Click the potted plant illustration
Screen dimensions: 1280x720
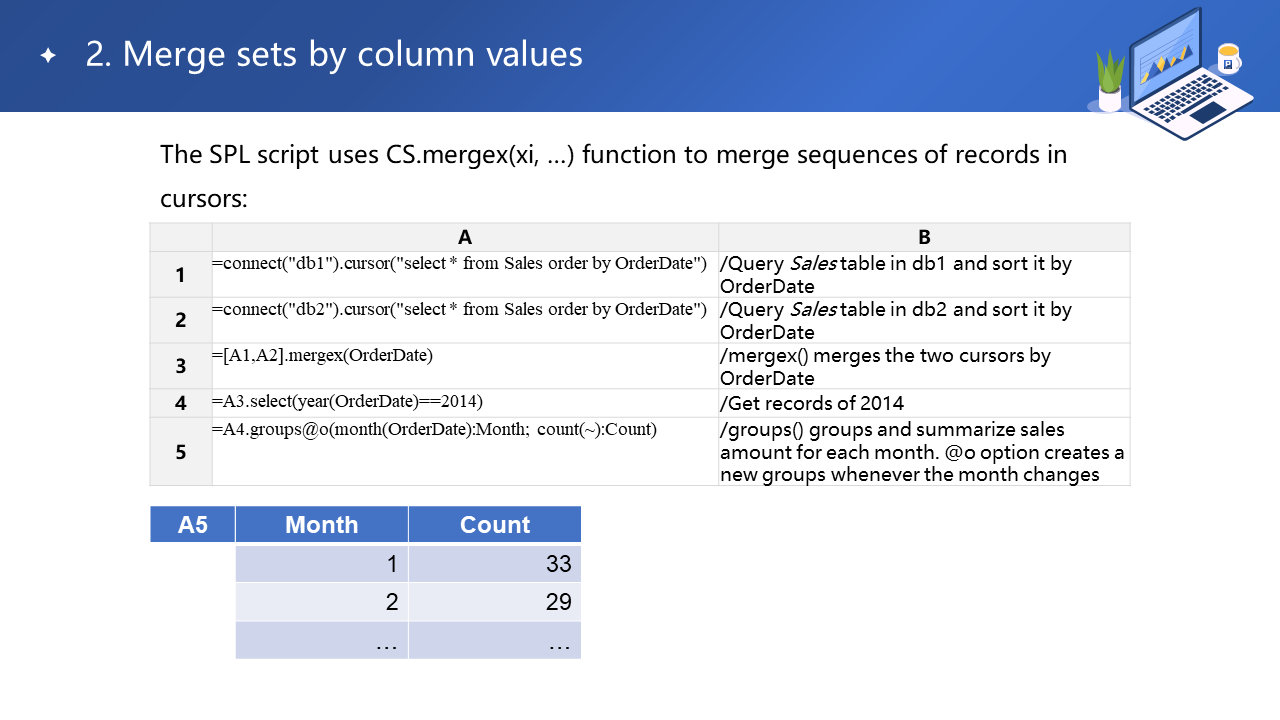pos(1110,82)
